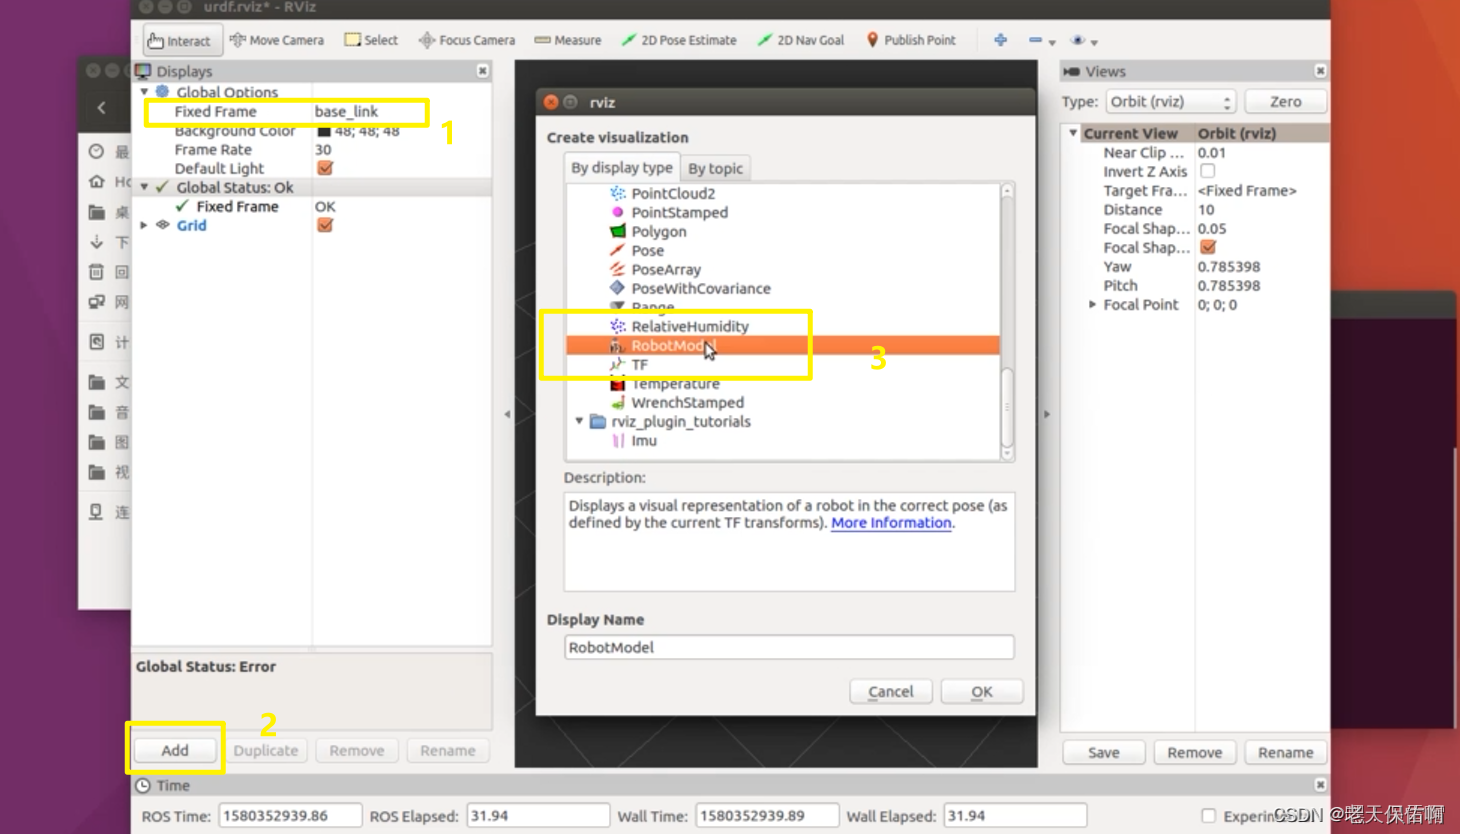Click the RelativeHumidity icon
The height and width of the screenshot is (834, 1460).
618,326
